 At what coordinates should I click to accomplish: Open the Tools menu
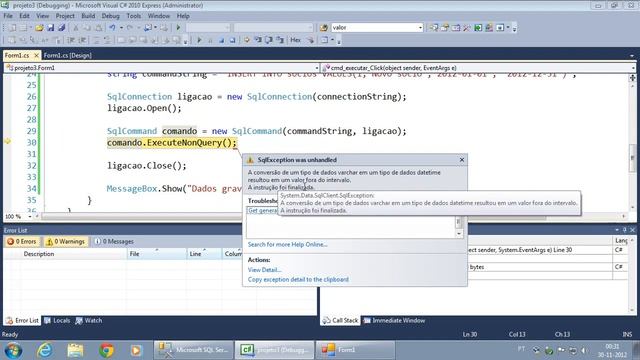pyautogui.click(x=133, y=16)
